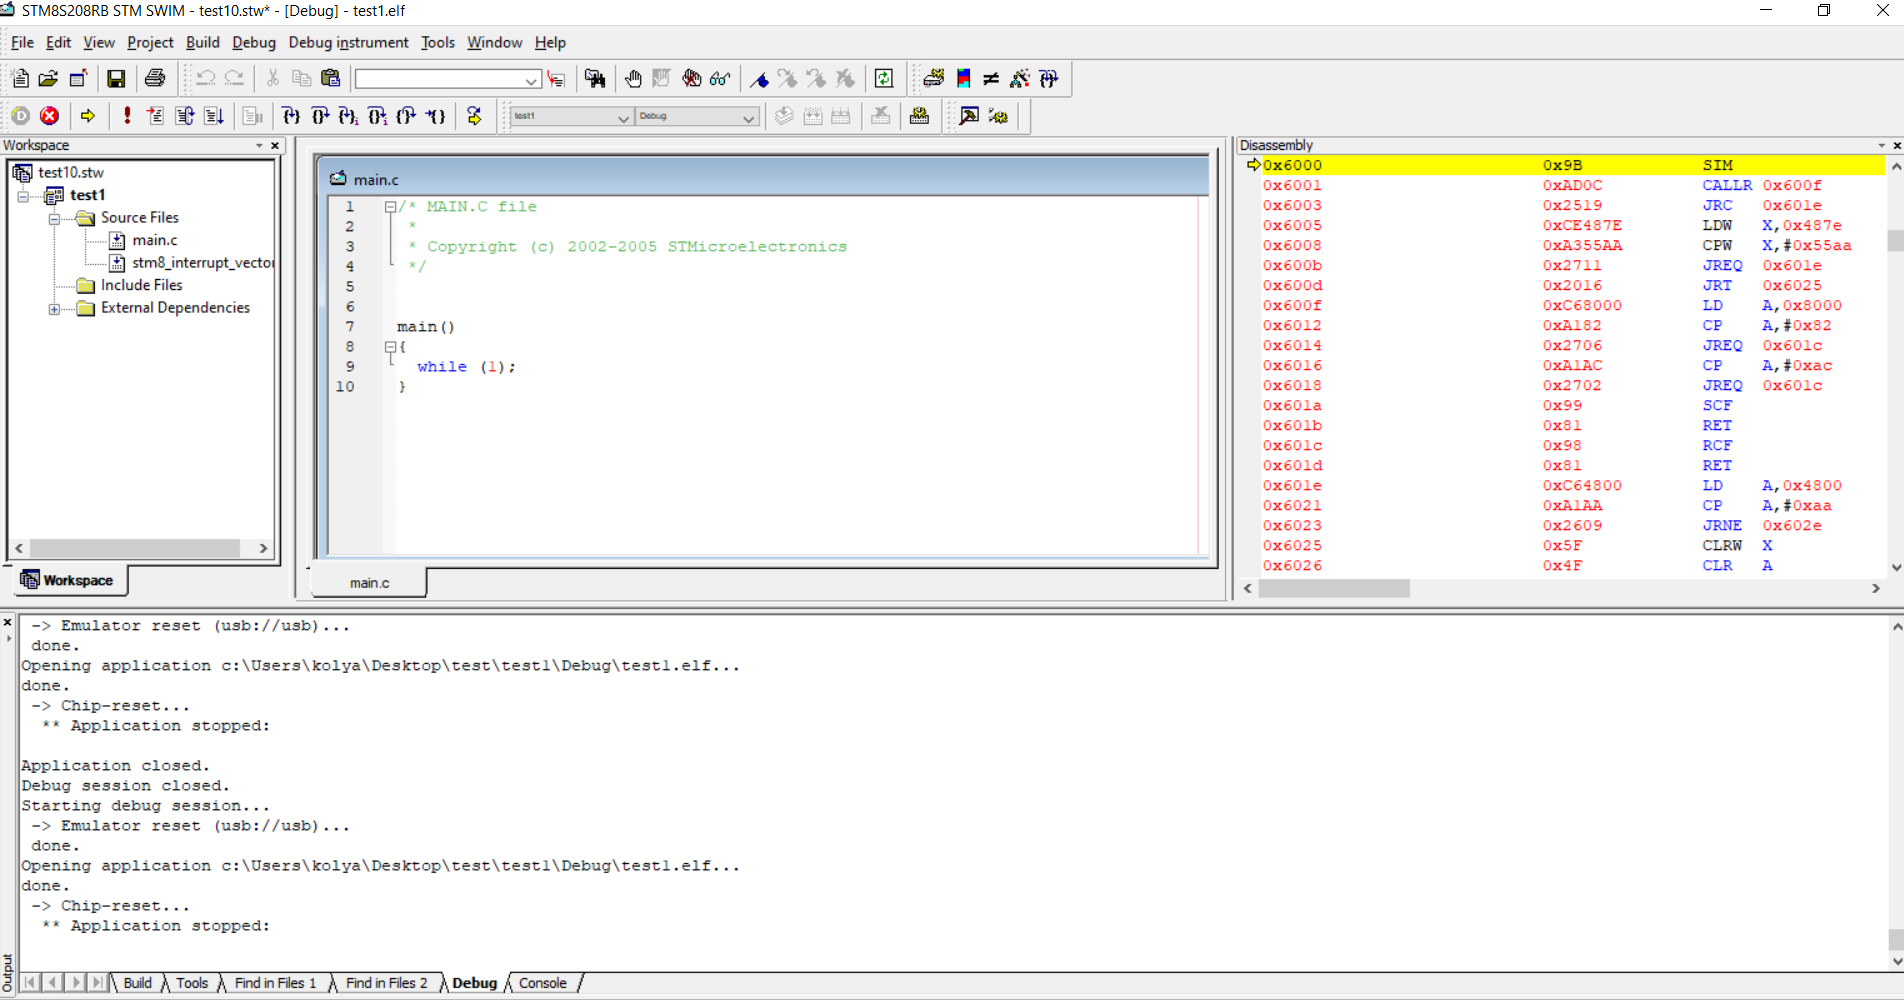The image size is (1904, 1000).
Task: Click the binoculars Find in Files icon
Action: click(x=595, y=79)
